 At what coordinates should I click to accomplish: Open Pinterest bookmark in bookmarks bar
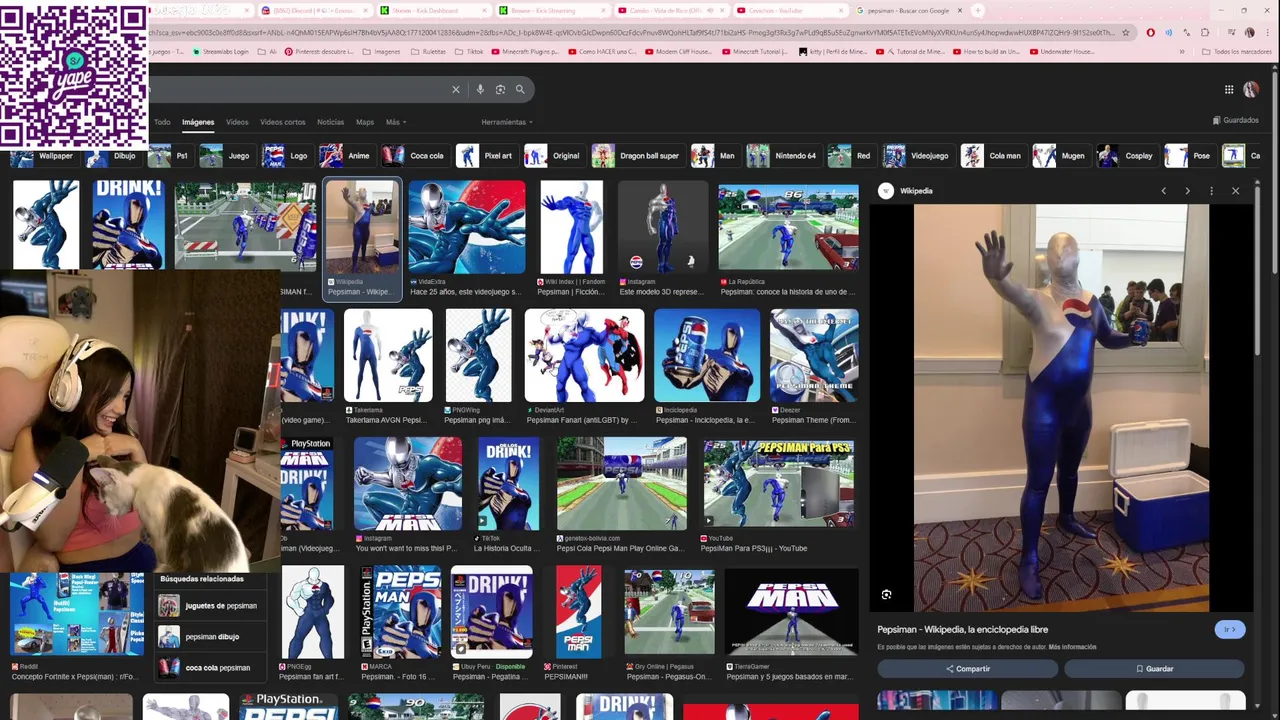(318, 51)
